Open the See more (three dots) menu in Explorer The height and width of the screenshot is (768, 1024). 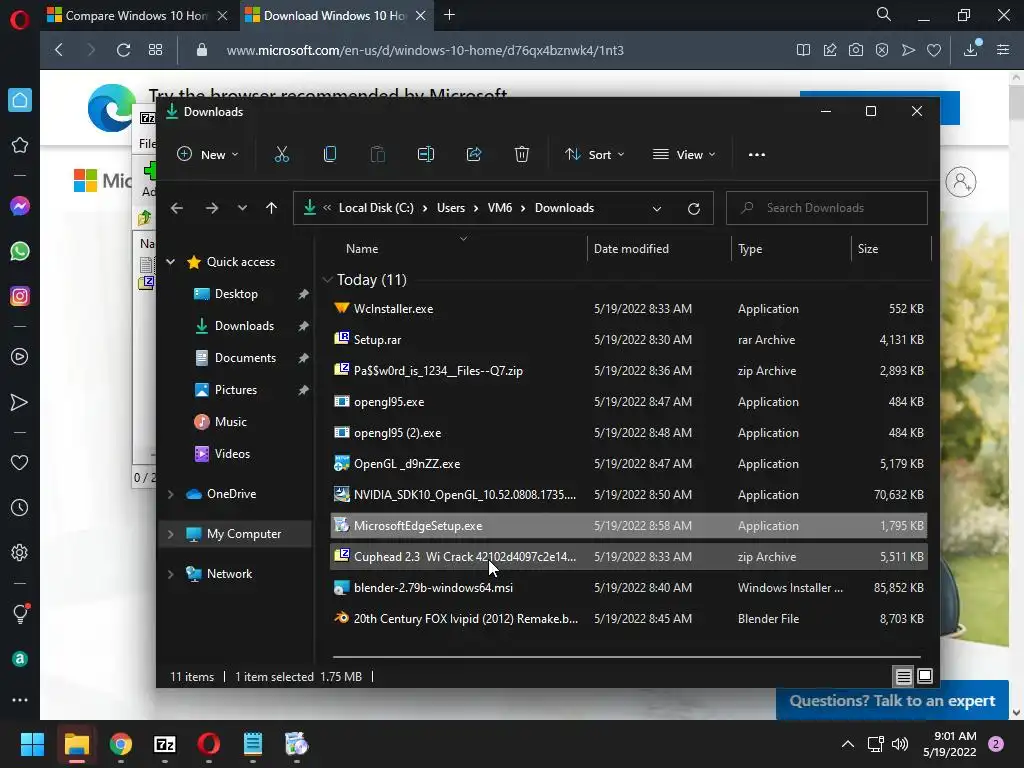point(756,155)
